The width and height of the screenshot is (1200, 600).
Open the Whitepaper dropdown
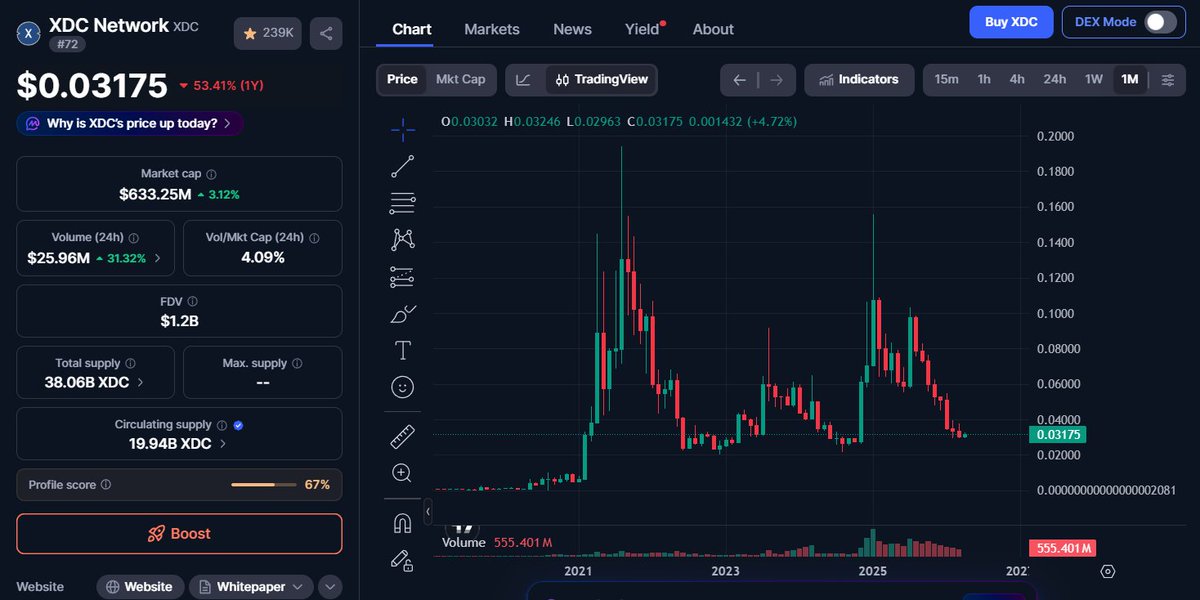[x=251, y=587]
